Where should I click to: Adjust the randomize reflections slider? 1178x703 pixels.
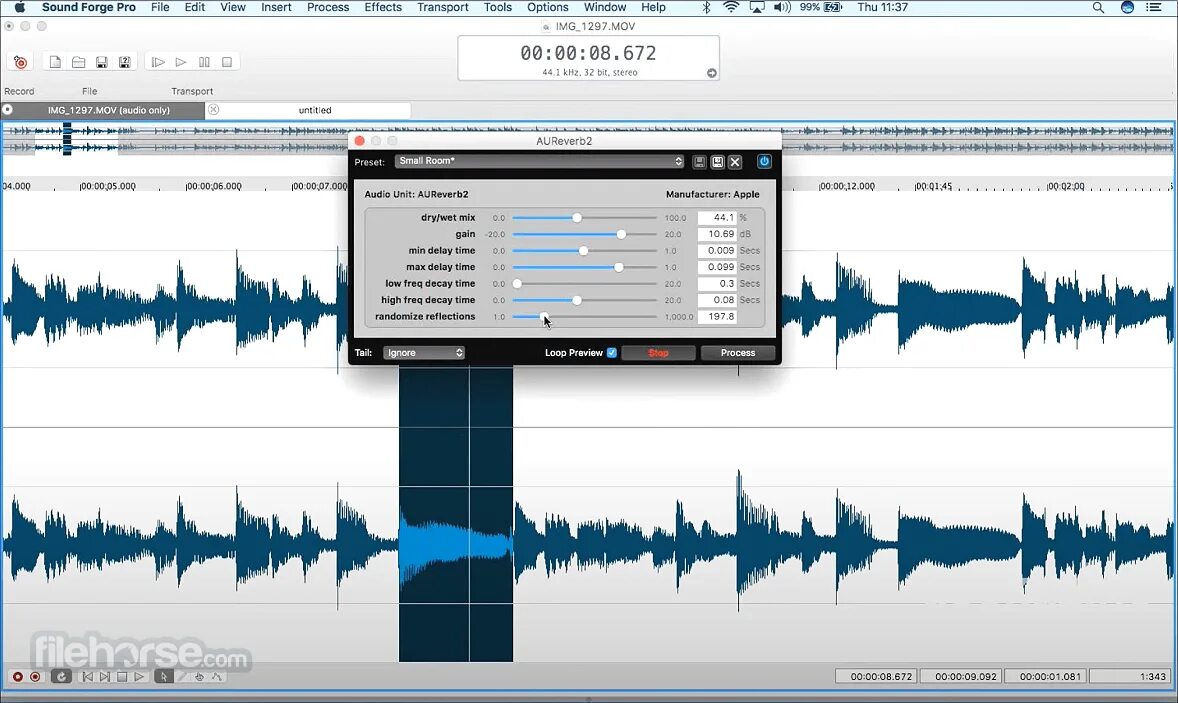pyautogui.click(x=544, y=317)
